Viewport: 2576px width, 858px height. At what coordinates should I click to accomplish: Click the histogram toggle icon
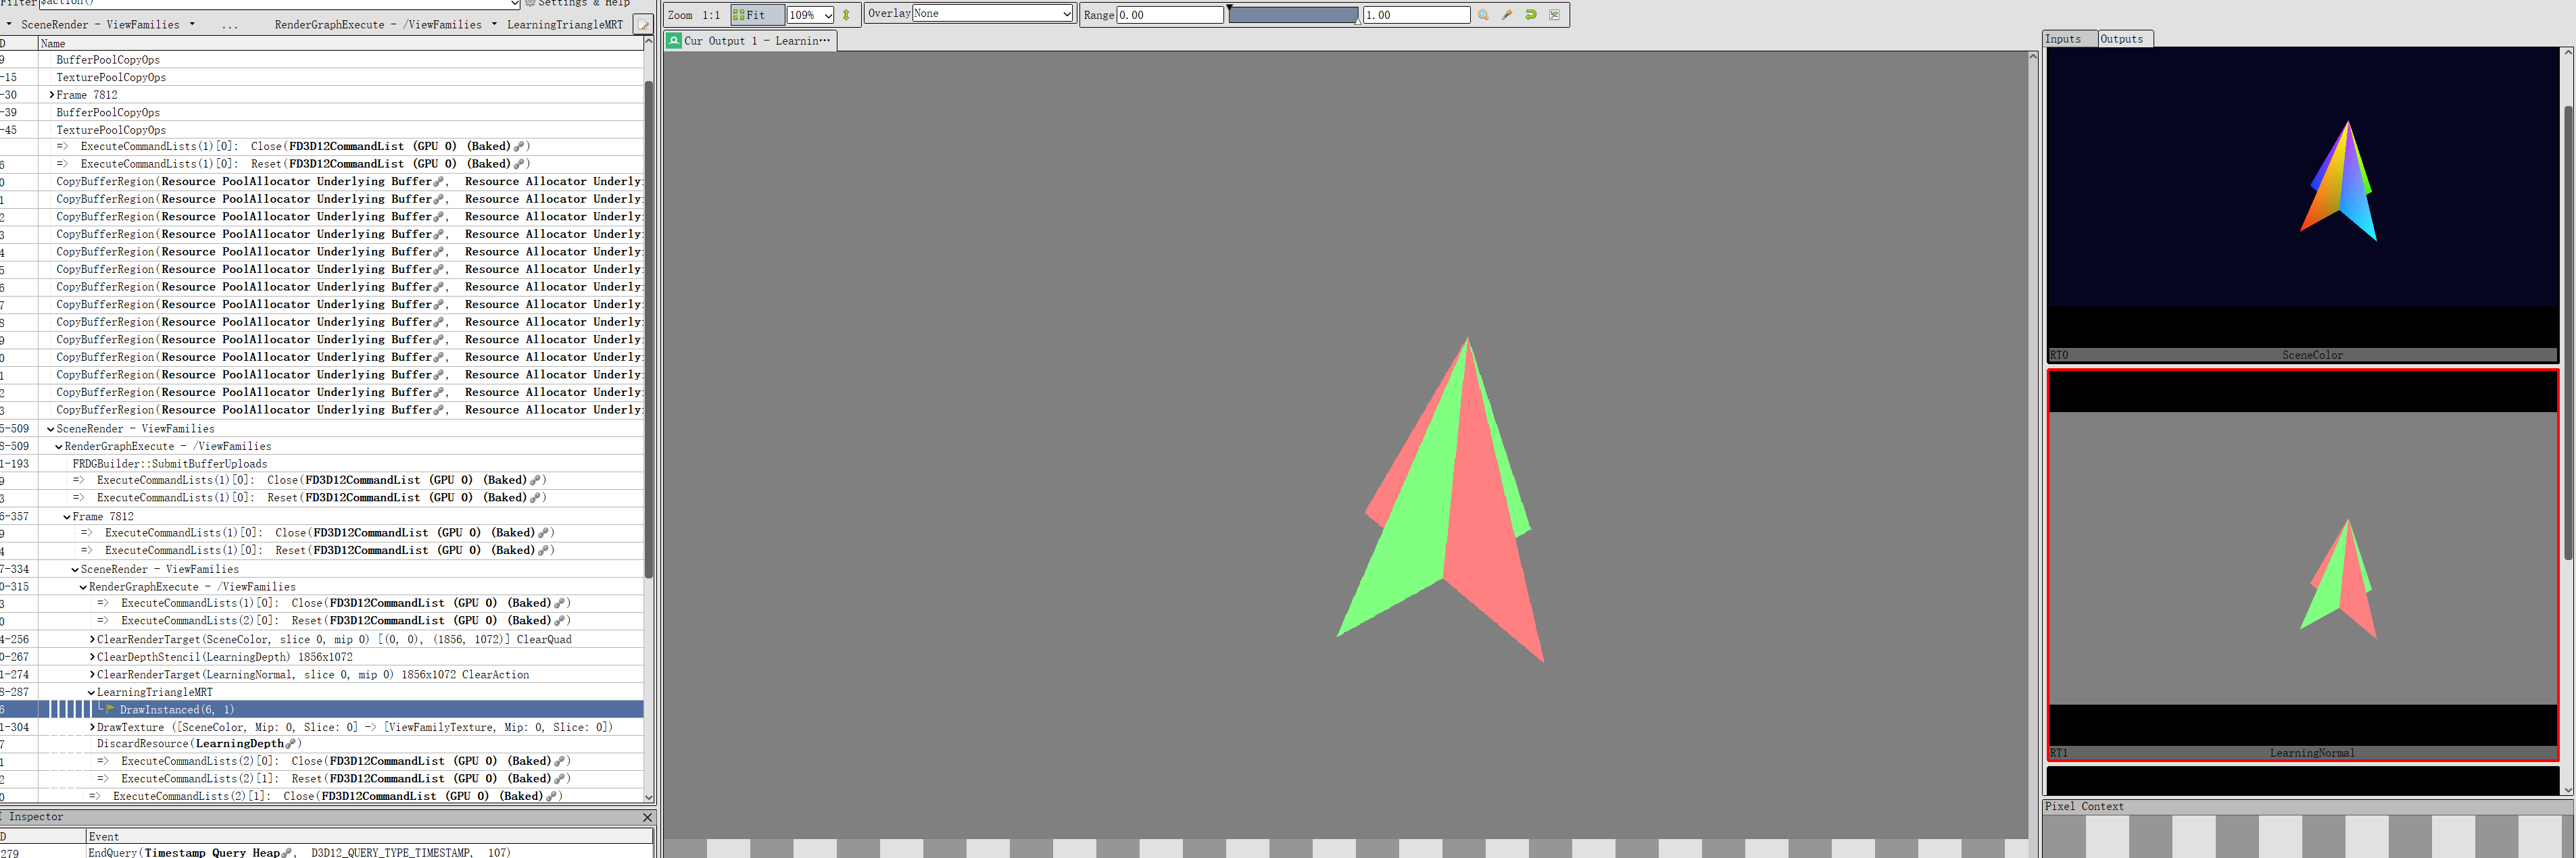tap(1554, 15)
